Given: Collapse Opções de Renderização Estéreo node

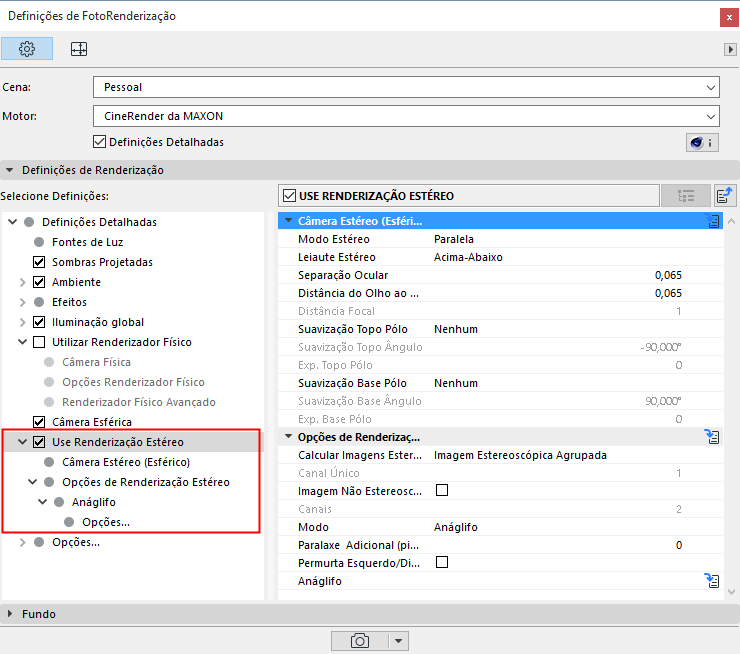Looking at the screenshot, I should point(32,482).
